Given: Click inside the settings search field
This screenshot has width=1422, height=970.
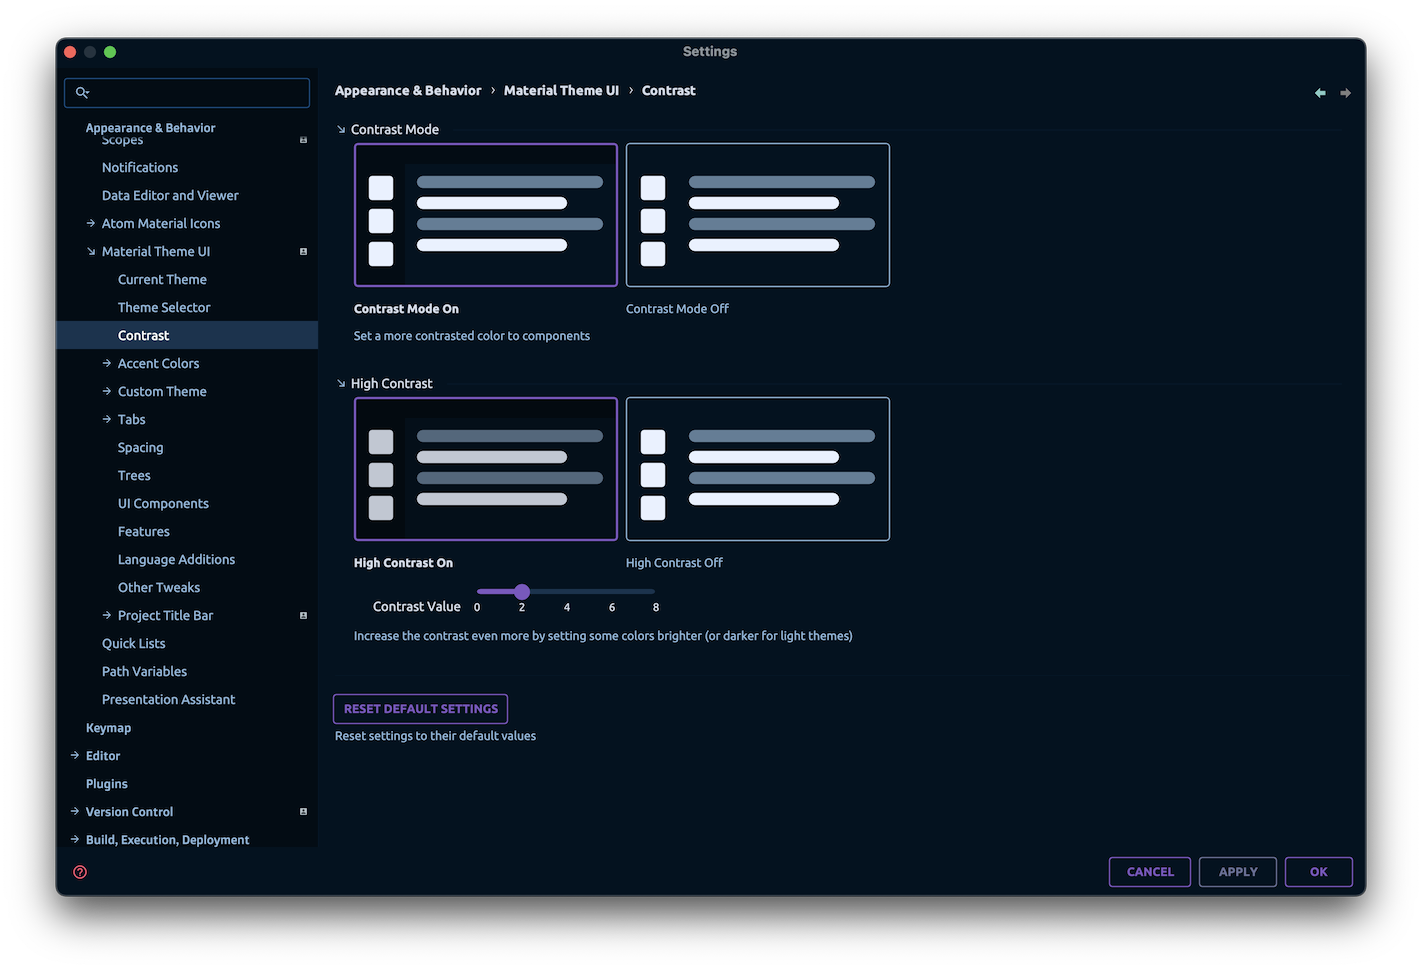Looking at the screenshot, I should tap(185, 92).
